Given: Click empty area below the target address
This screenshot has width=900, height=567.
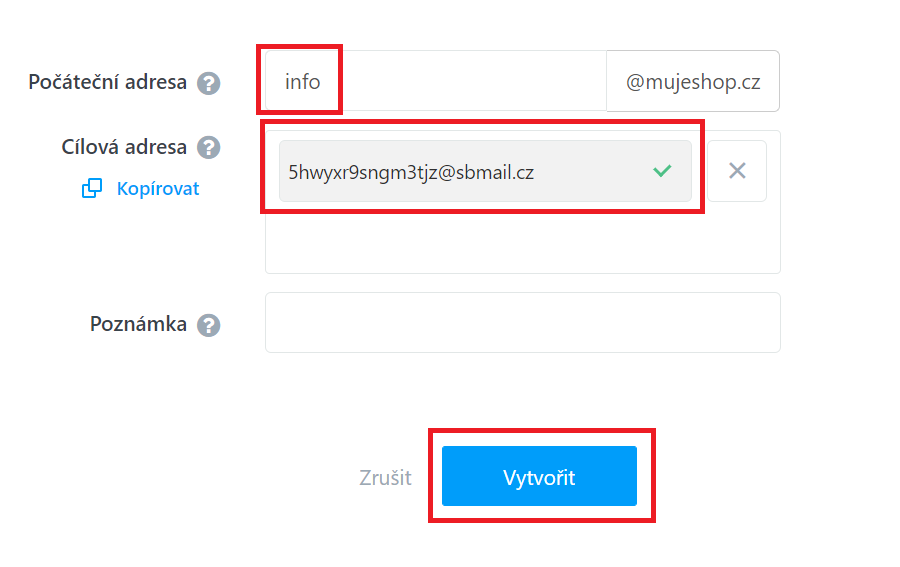Looking at the screenshot, I should tap(522, 238).
